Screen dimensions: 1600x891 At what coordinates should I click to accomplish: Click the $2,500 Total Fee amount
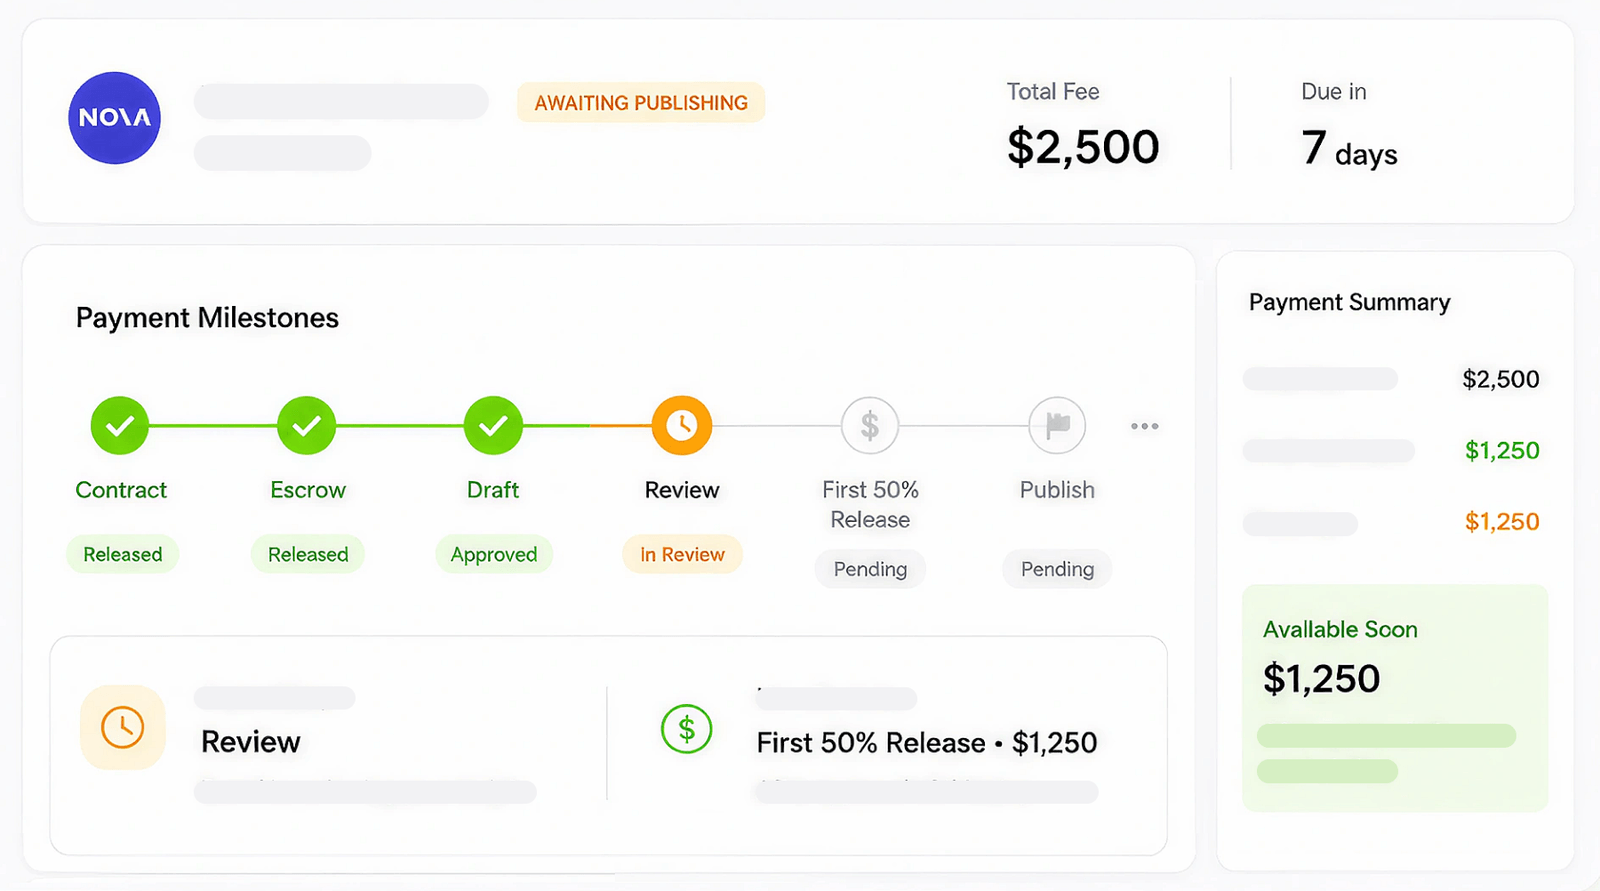click(x=1083, y=147)
